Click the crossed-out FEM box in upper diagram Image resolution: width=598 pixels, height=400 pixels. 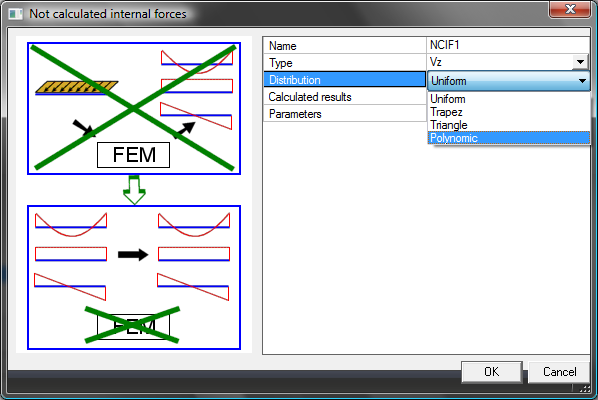pyautogui.click(x=133, y=155)
